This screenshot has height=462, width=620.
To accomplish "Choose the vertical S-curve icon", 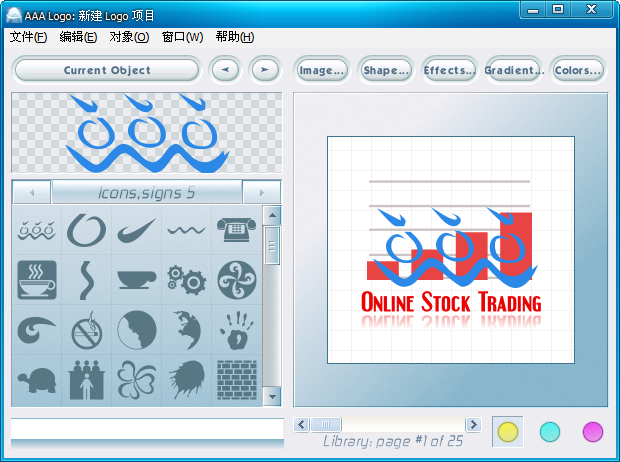I will tap(87, 280).
